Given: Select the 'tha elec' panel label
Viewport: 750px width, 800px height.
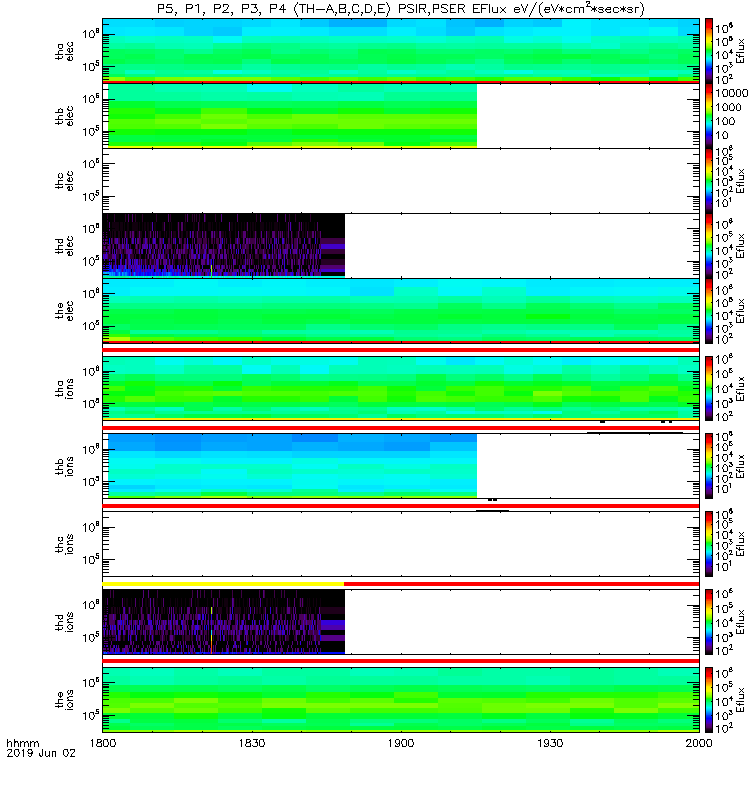Looking at the screenshot, I should coord(65,51).
